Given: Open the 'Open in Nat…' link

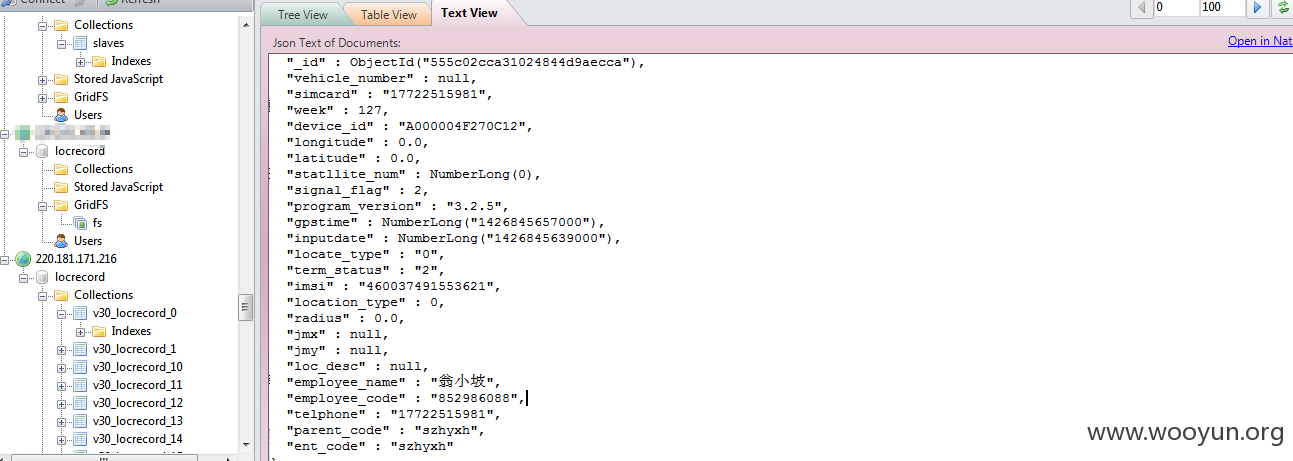Looking at the screenshot, I should [1260, 41].
